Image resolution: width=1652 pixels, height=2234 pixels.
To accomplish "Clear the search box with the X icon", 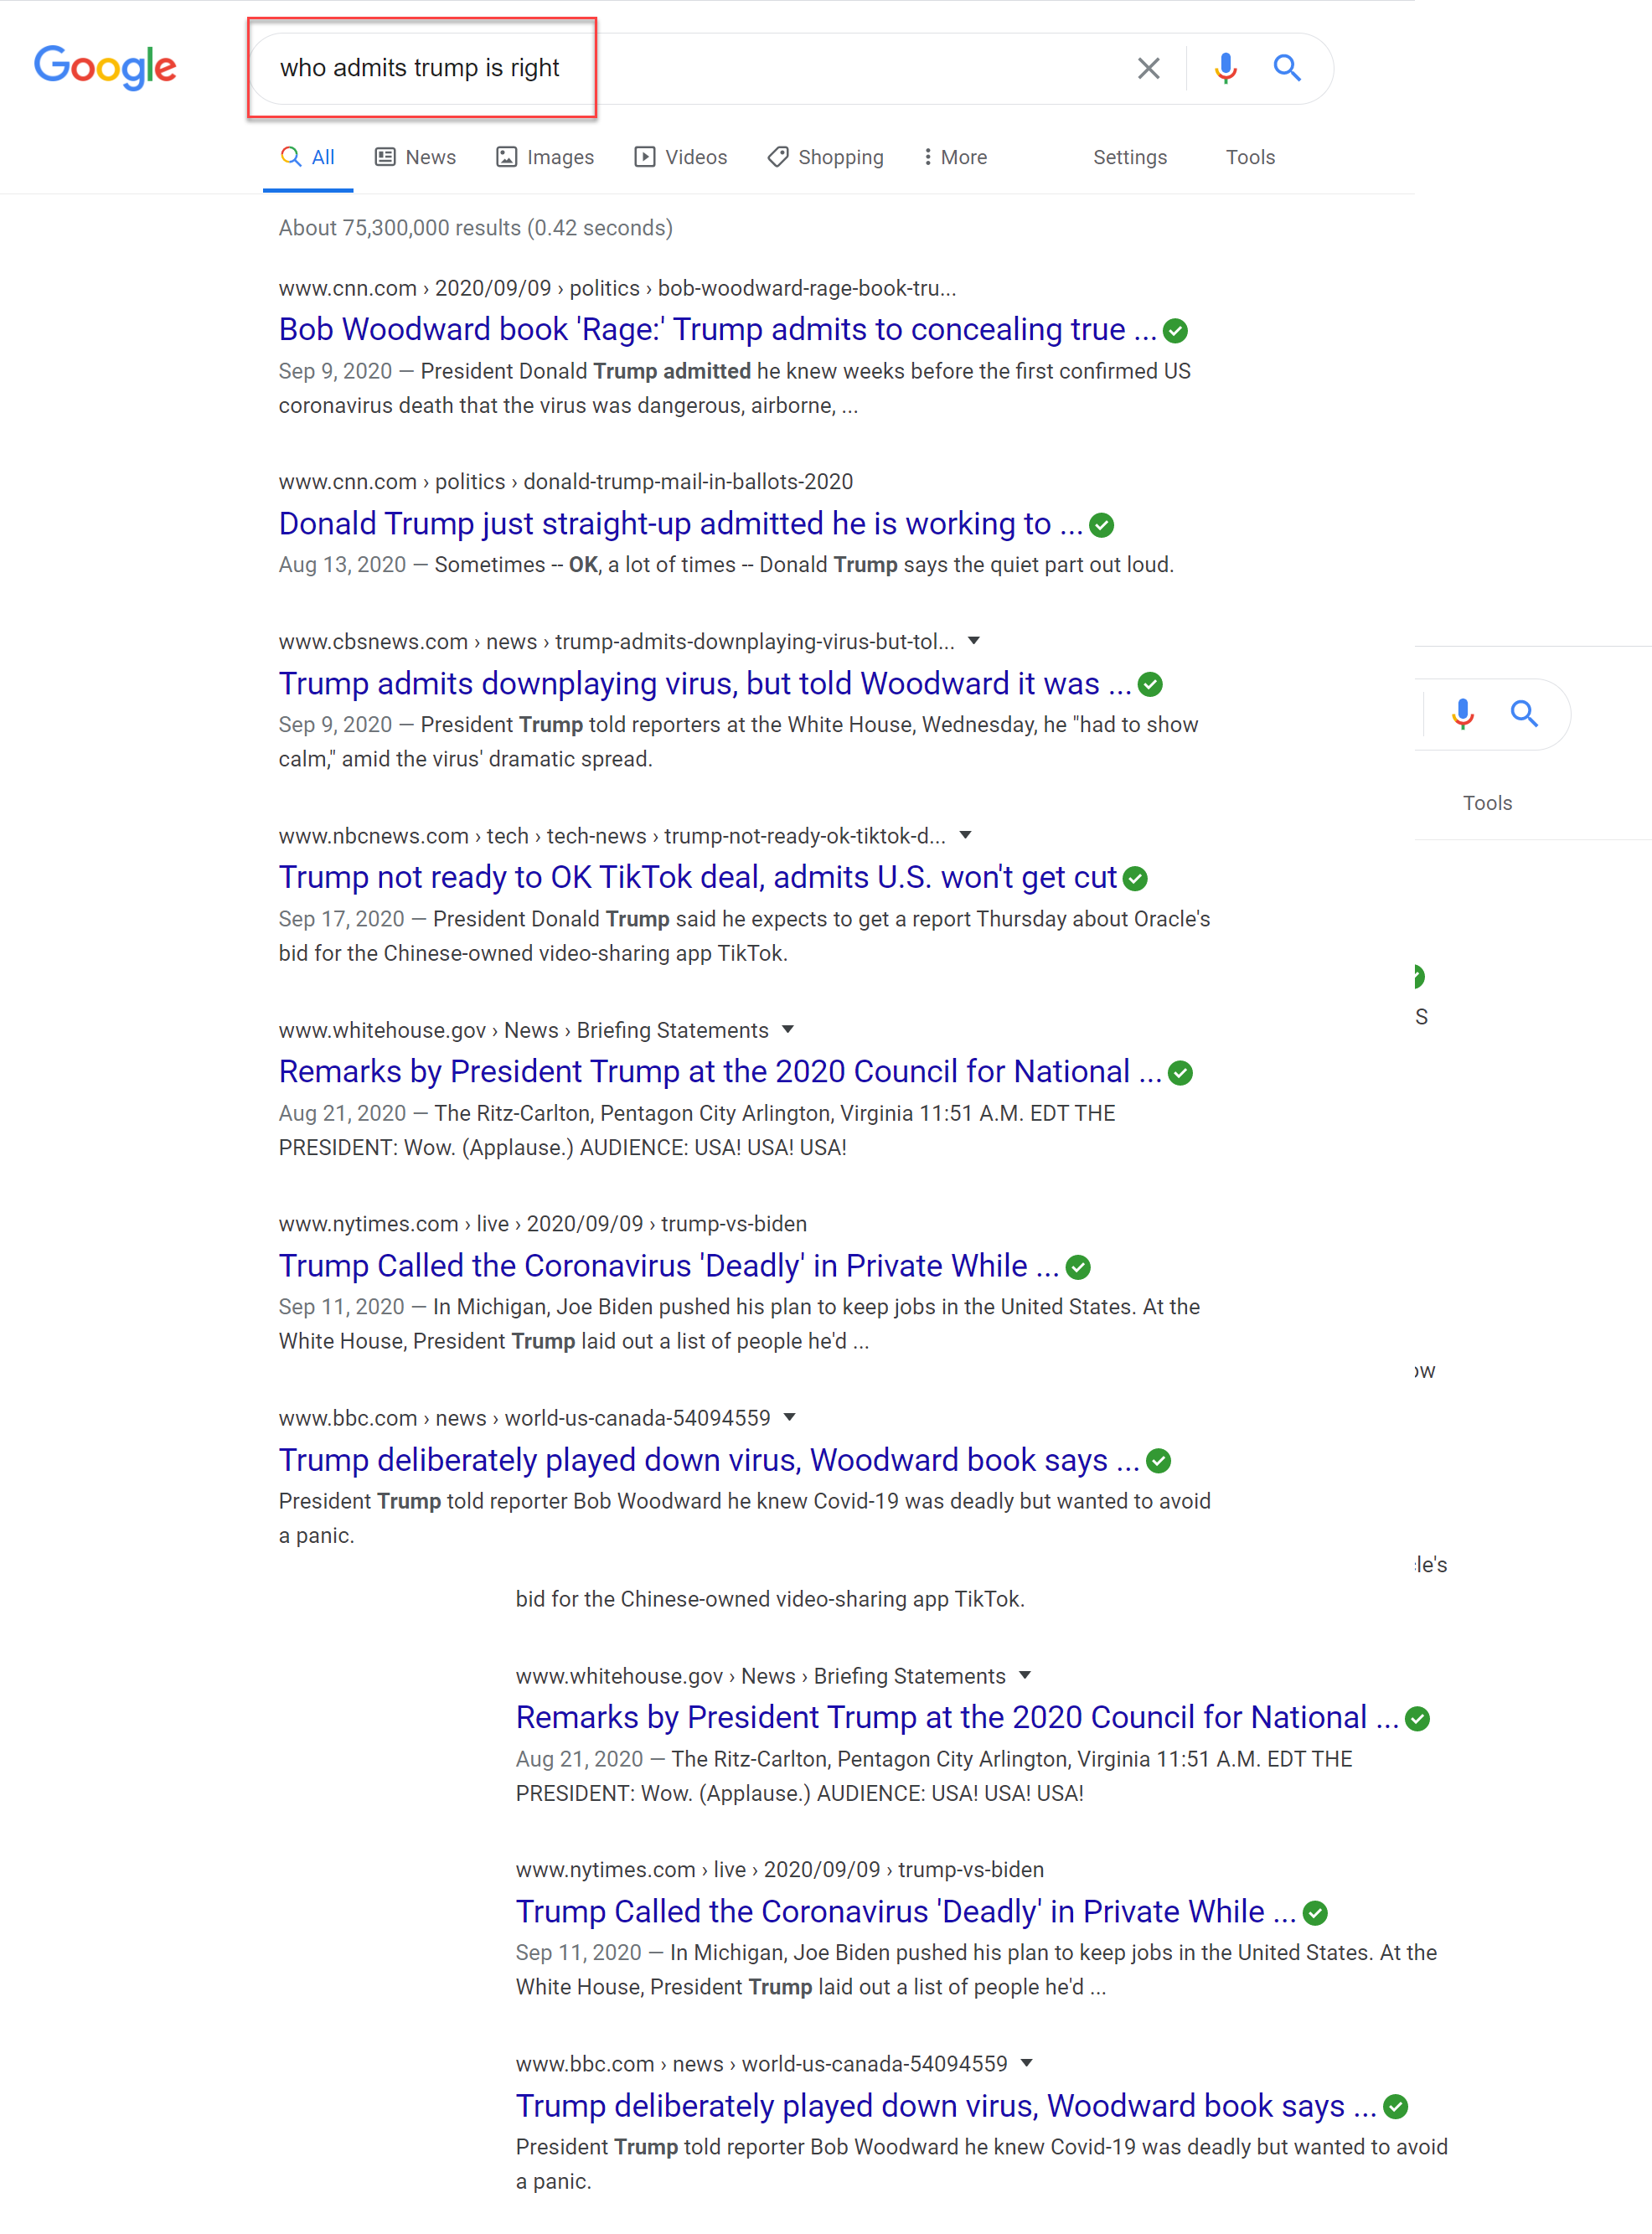I will click(x=1148, y=68).
